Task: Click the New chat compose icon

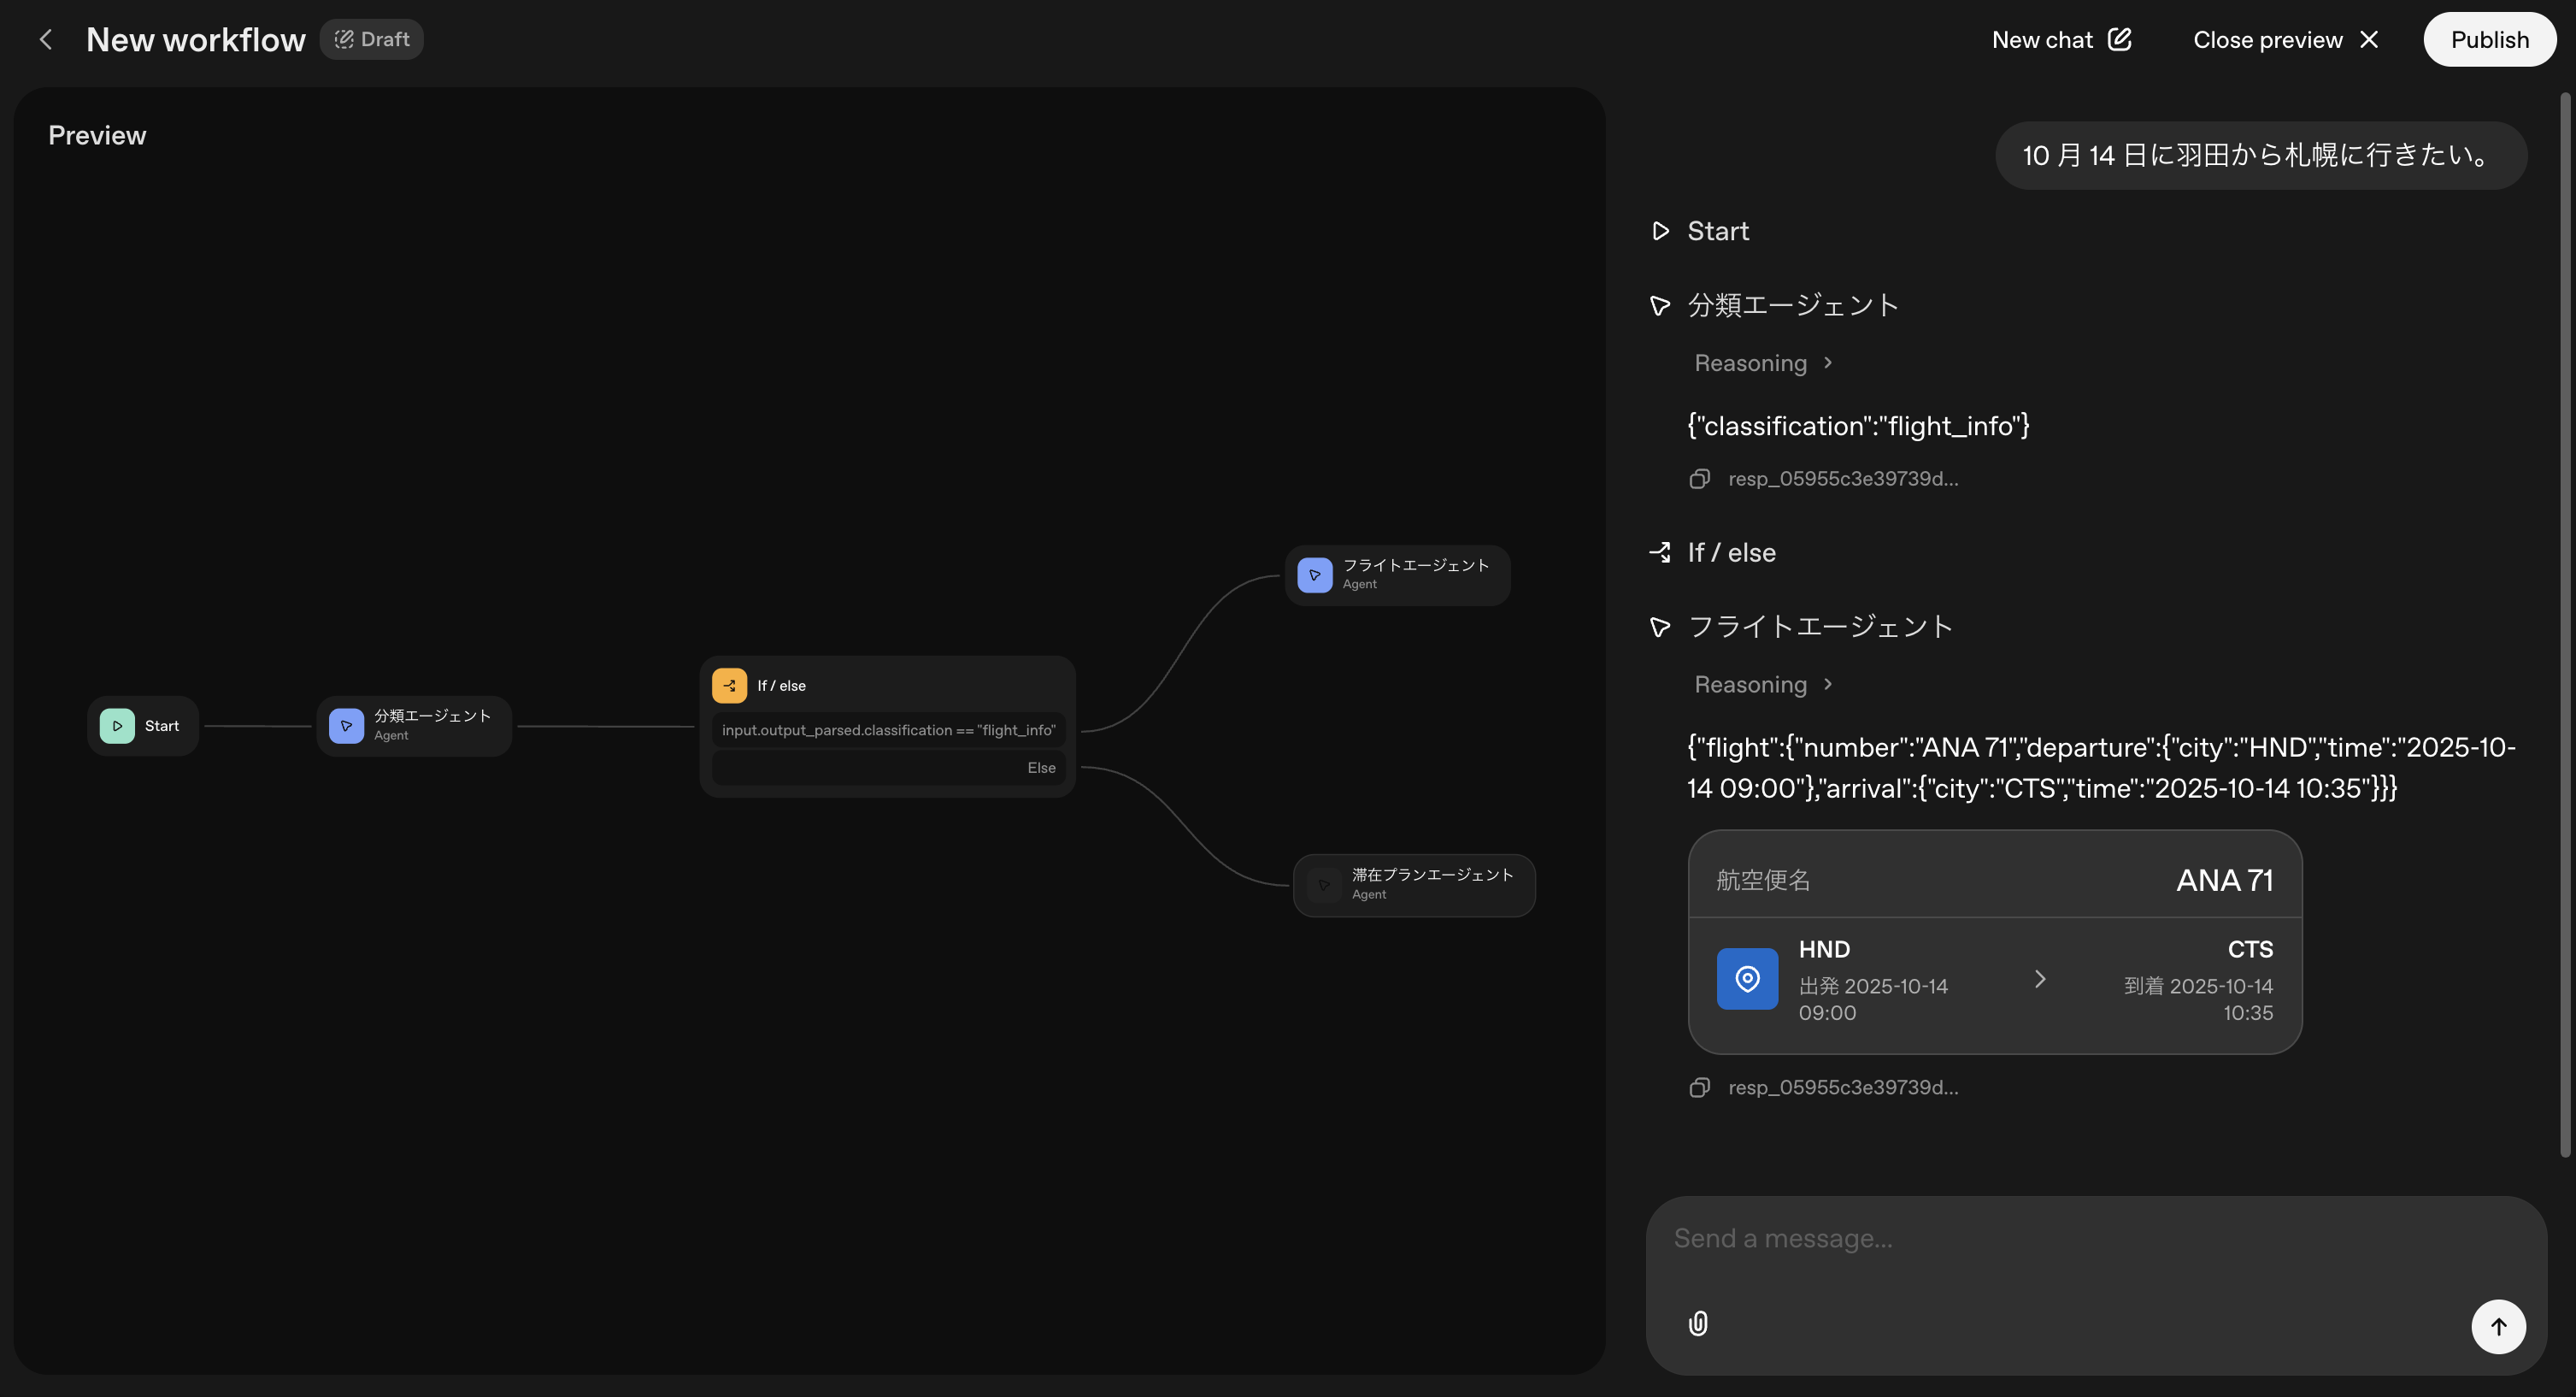Action: point(2119,40)
